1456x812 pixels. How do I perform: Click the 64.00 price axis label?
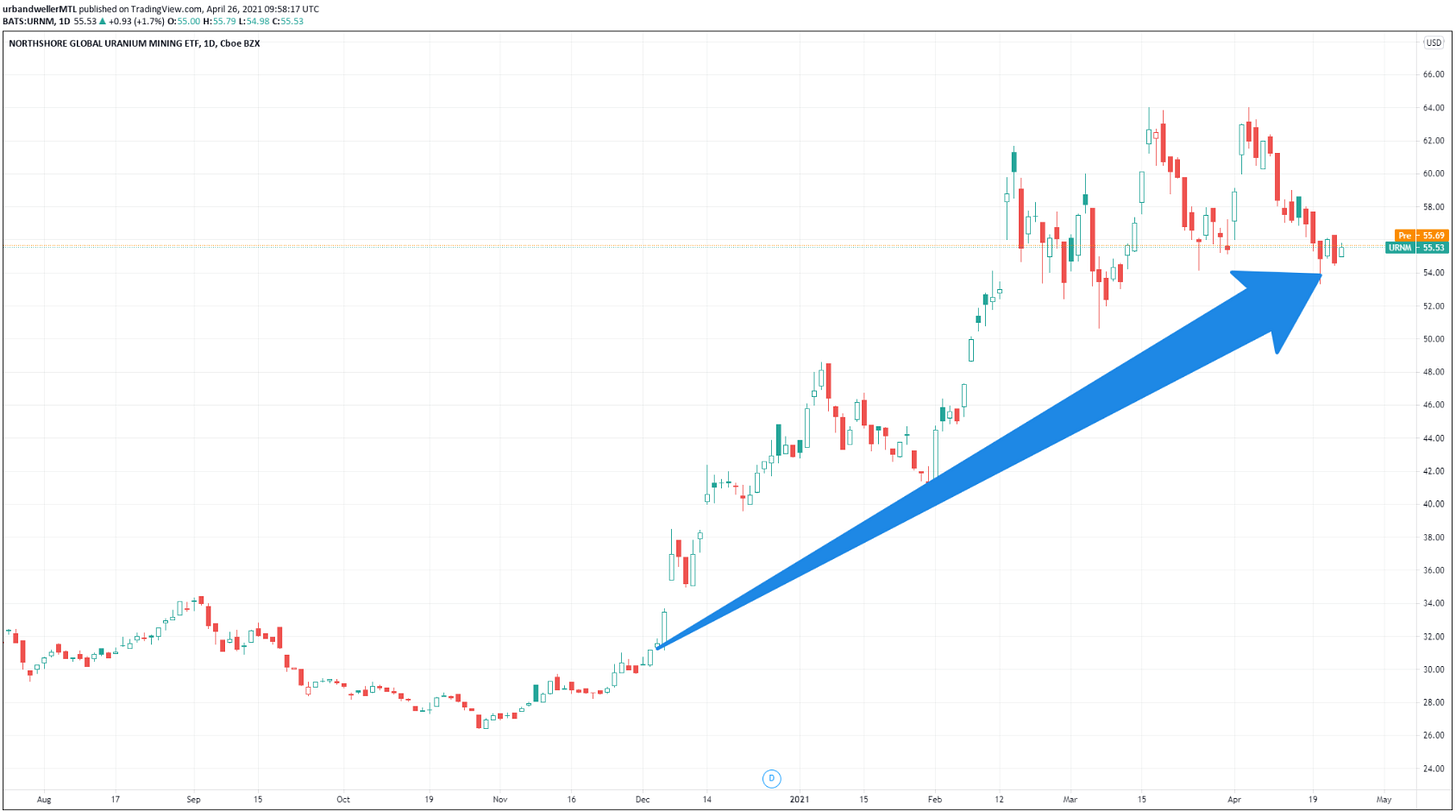pyautogui.click(x=1433, y=108)
